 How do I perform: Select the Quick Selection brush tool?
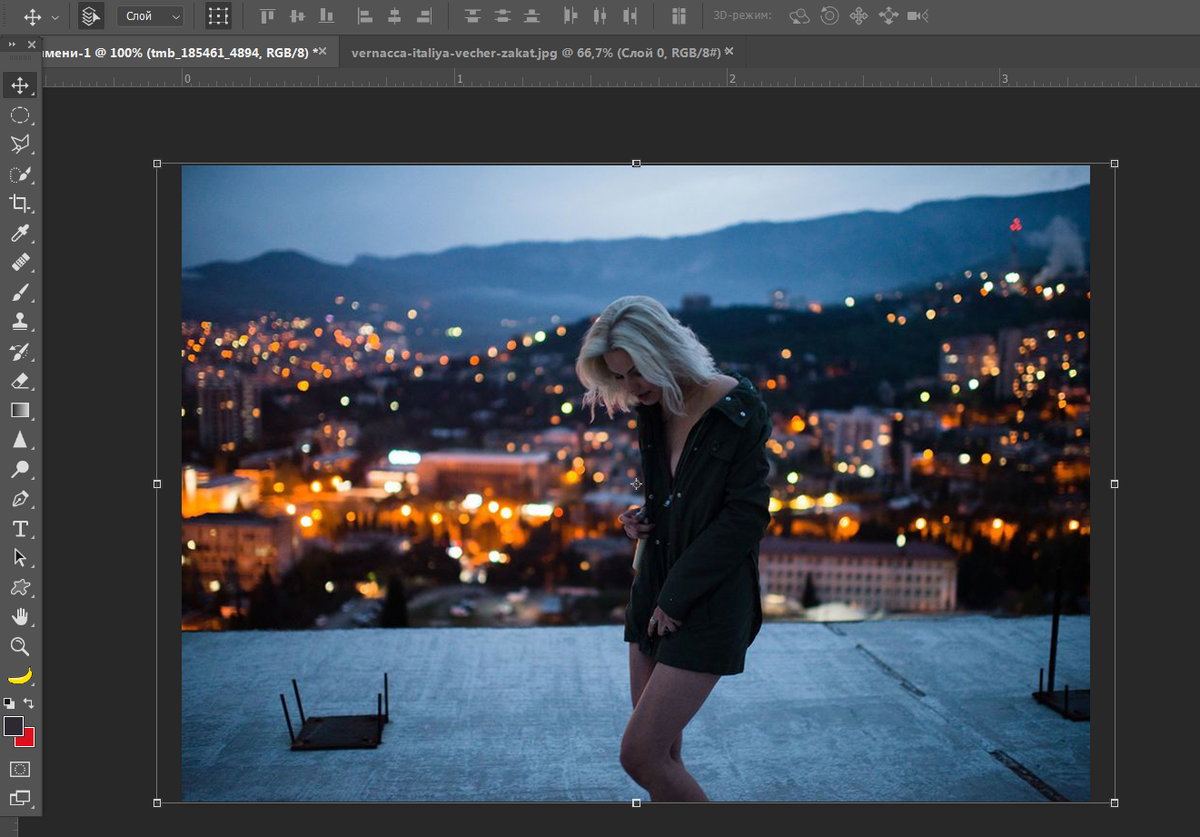(x=20, y=174)
